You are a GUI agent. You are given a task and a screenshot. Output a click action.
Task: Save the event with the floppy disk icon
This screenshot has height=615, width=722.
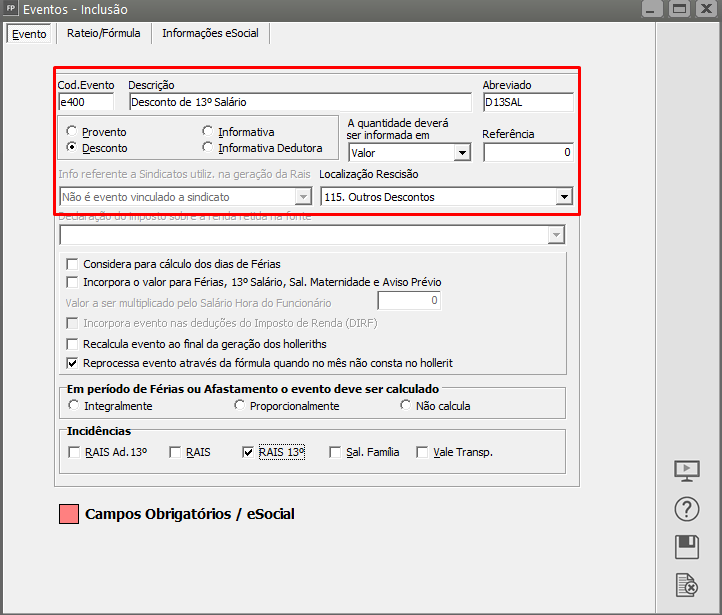tap(687, 547)
